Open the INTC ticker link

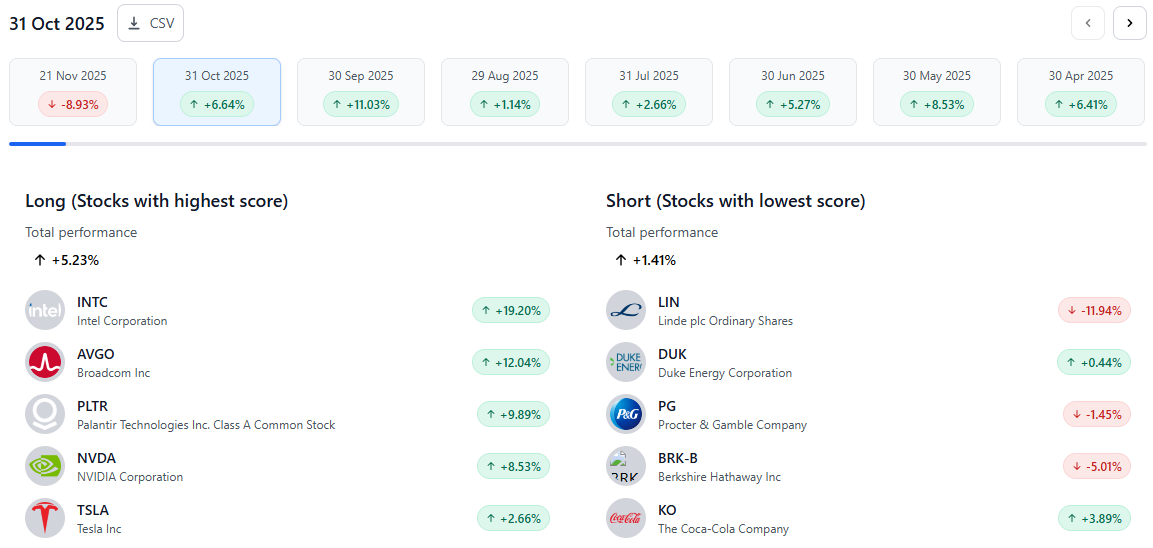(92, 302)
